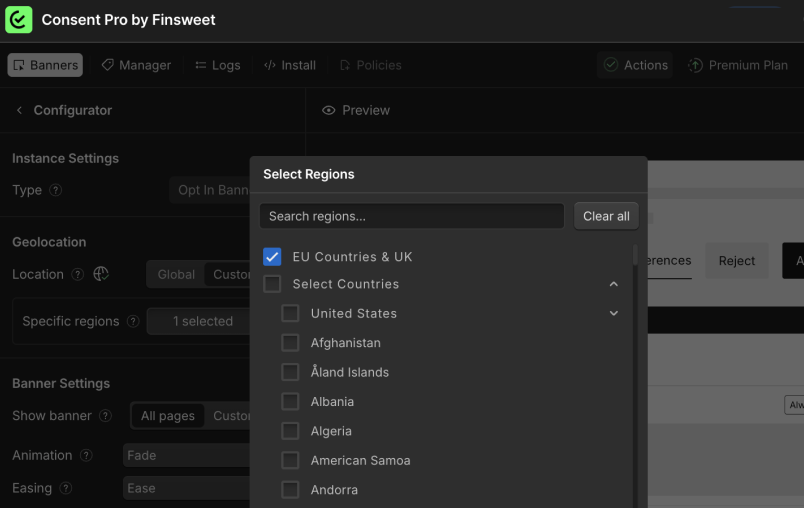
Task: Click the back arrow beside Configurator
Action: click(19, 110)
